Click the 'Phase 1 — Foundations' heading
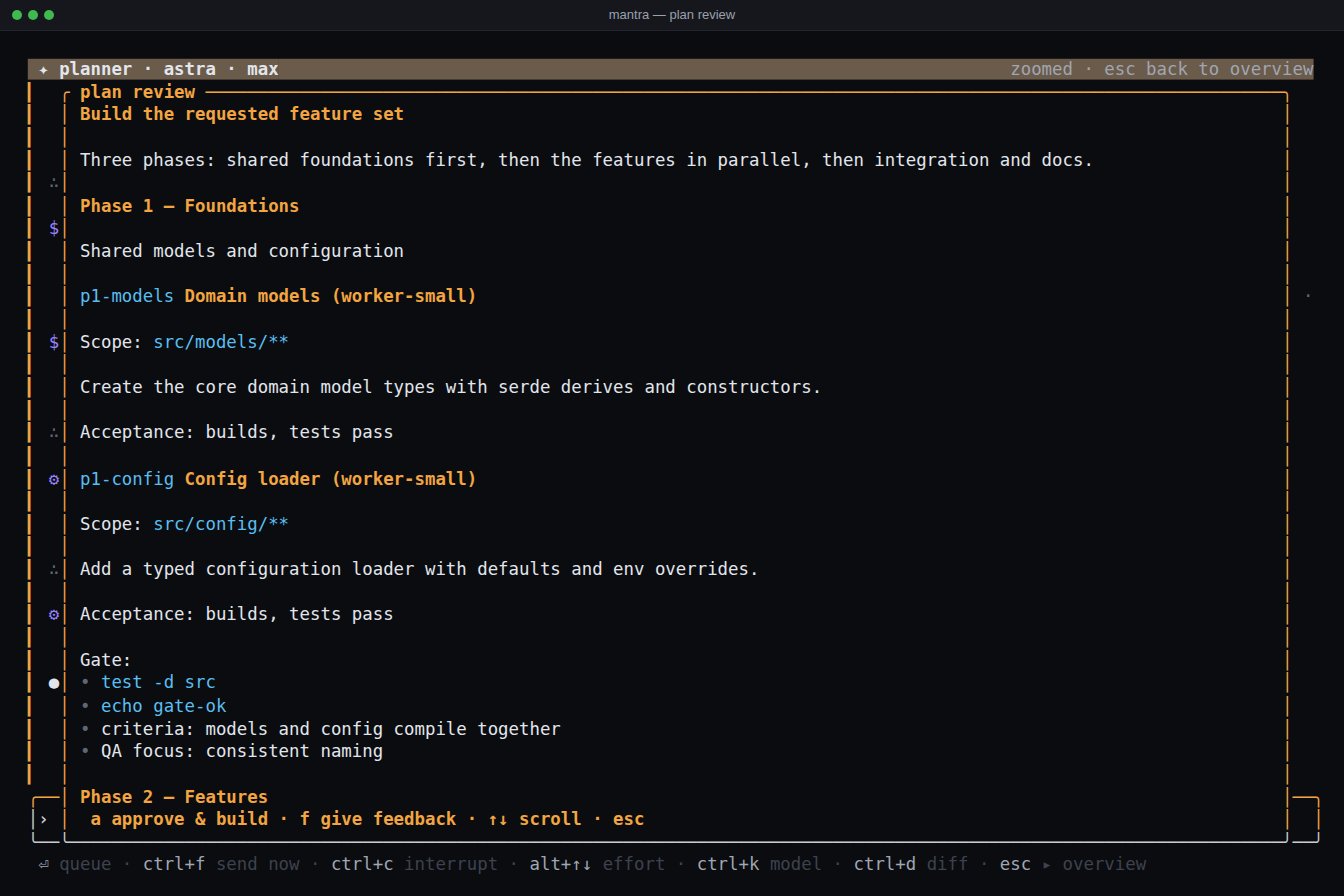 pos(189,206)
